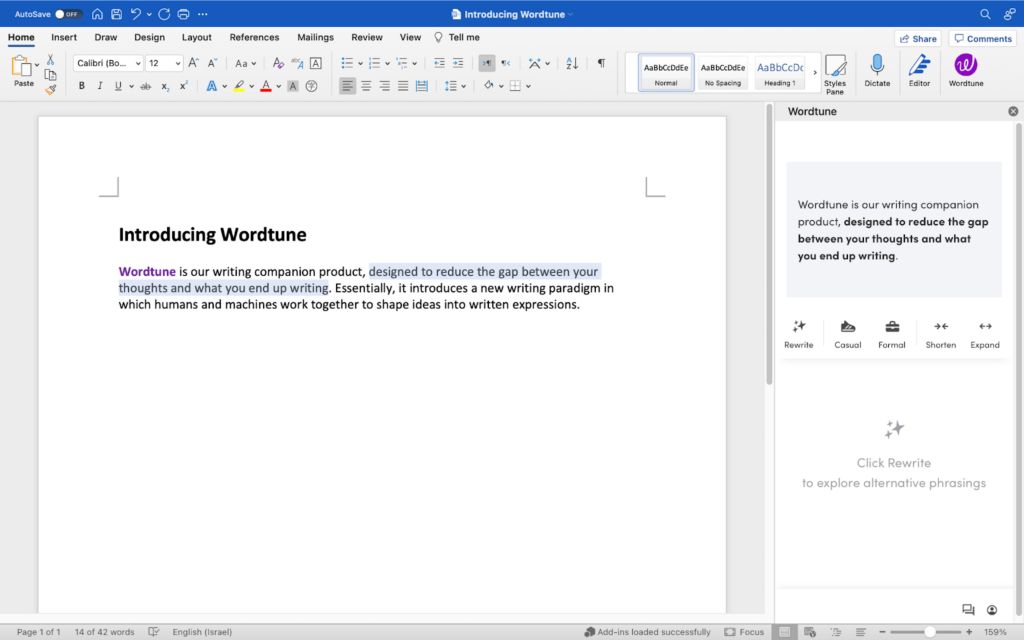The image size is (1024, 640).
Task: Open the Change Case Aa dropdown
Action: tap(246, 63)
